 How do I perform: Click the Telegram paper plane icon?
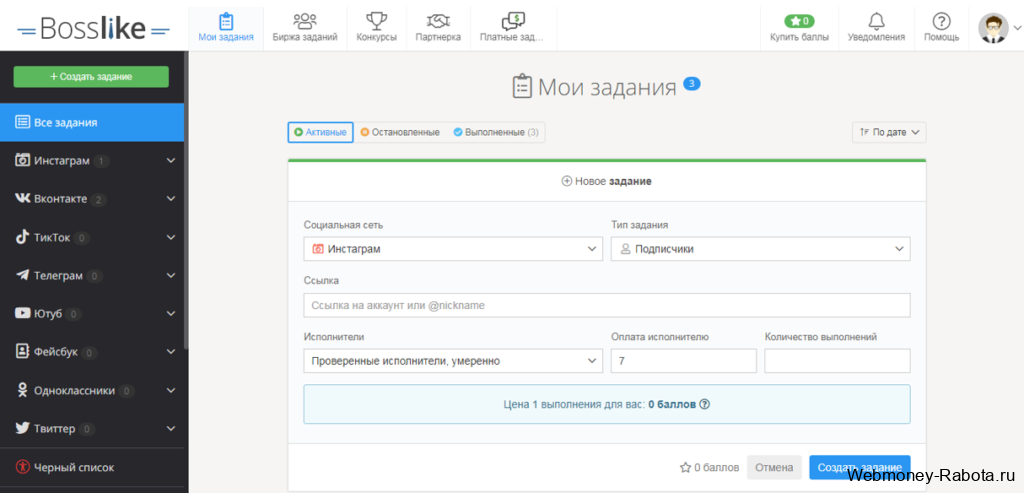coord(22,276)
